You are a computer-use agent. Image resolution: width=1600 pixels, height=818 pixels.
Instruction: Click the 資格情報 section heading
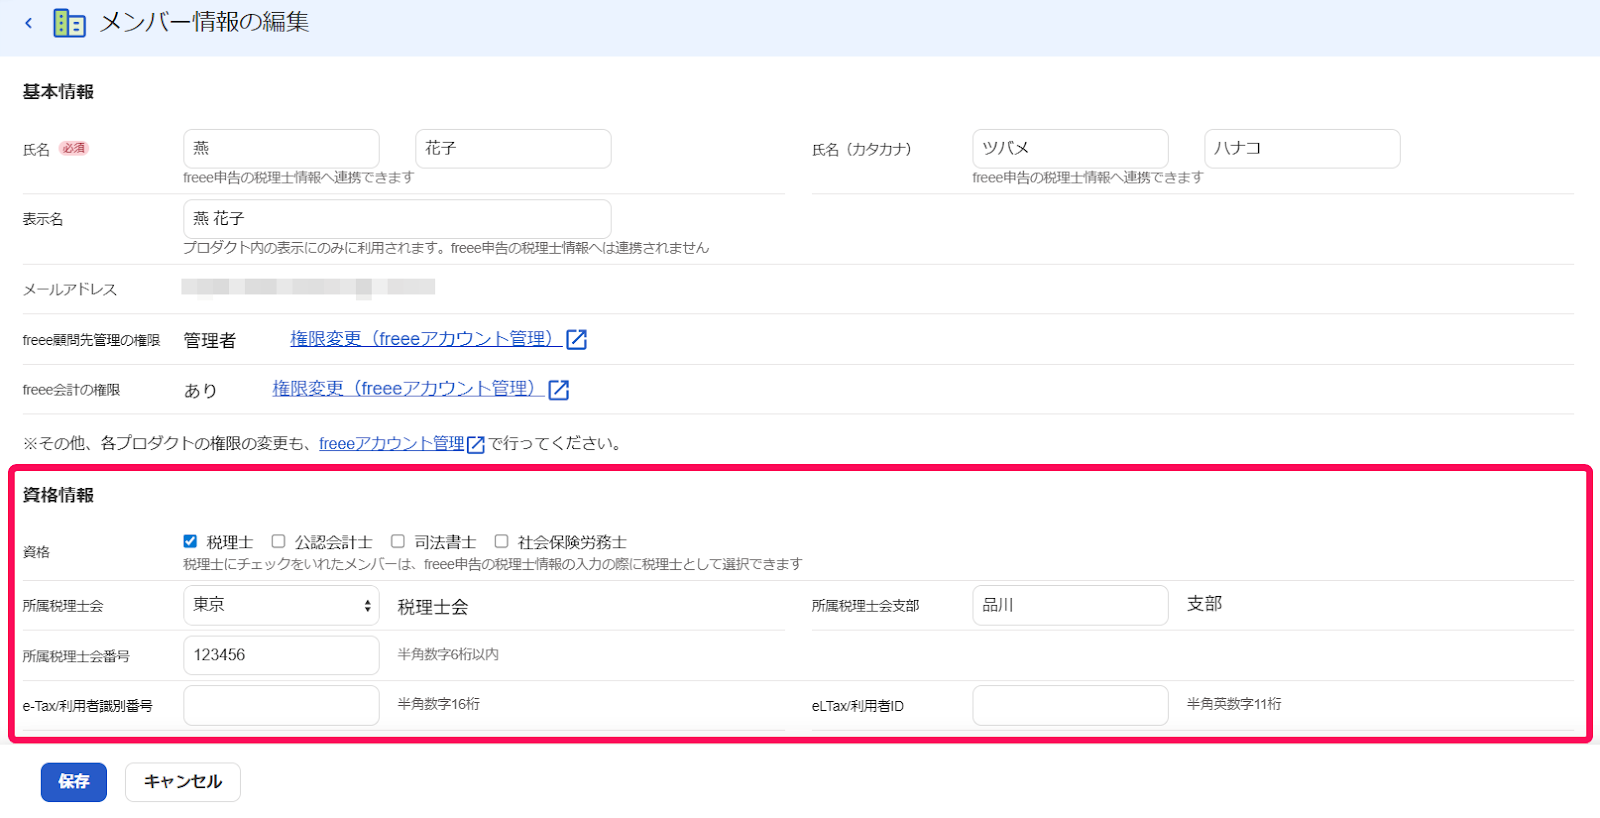point(58,495)
